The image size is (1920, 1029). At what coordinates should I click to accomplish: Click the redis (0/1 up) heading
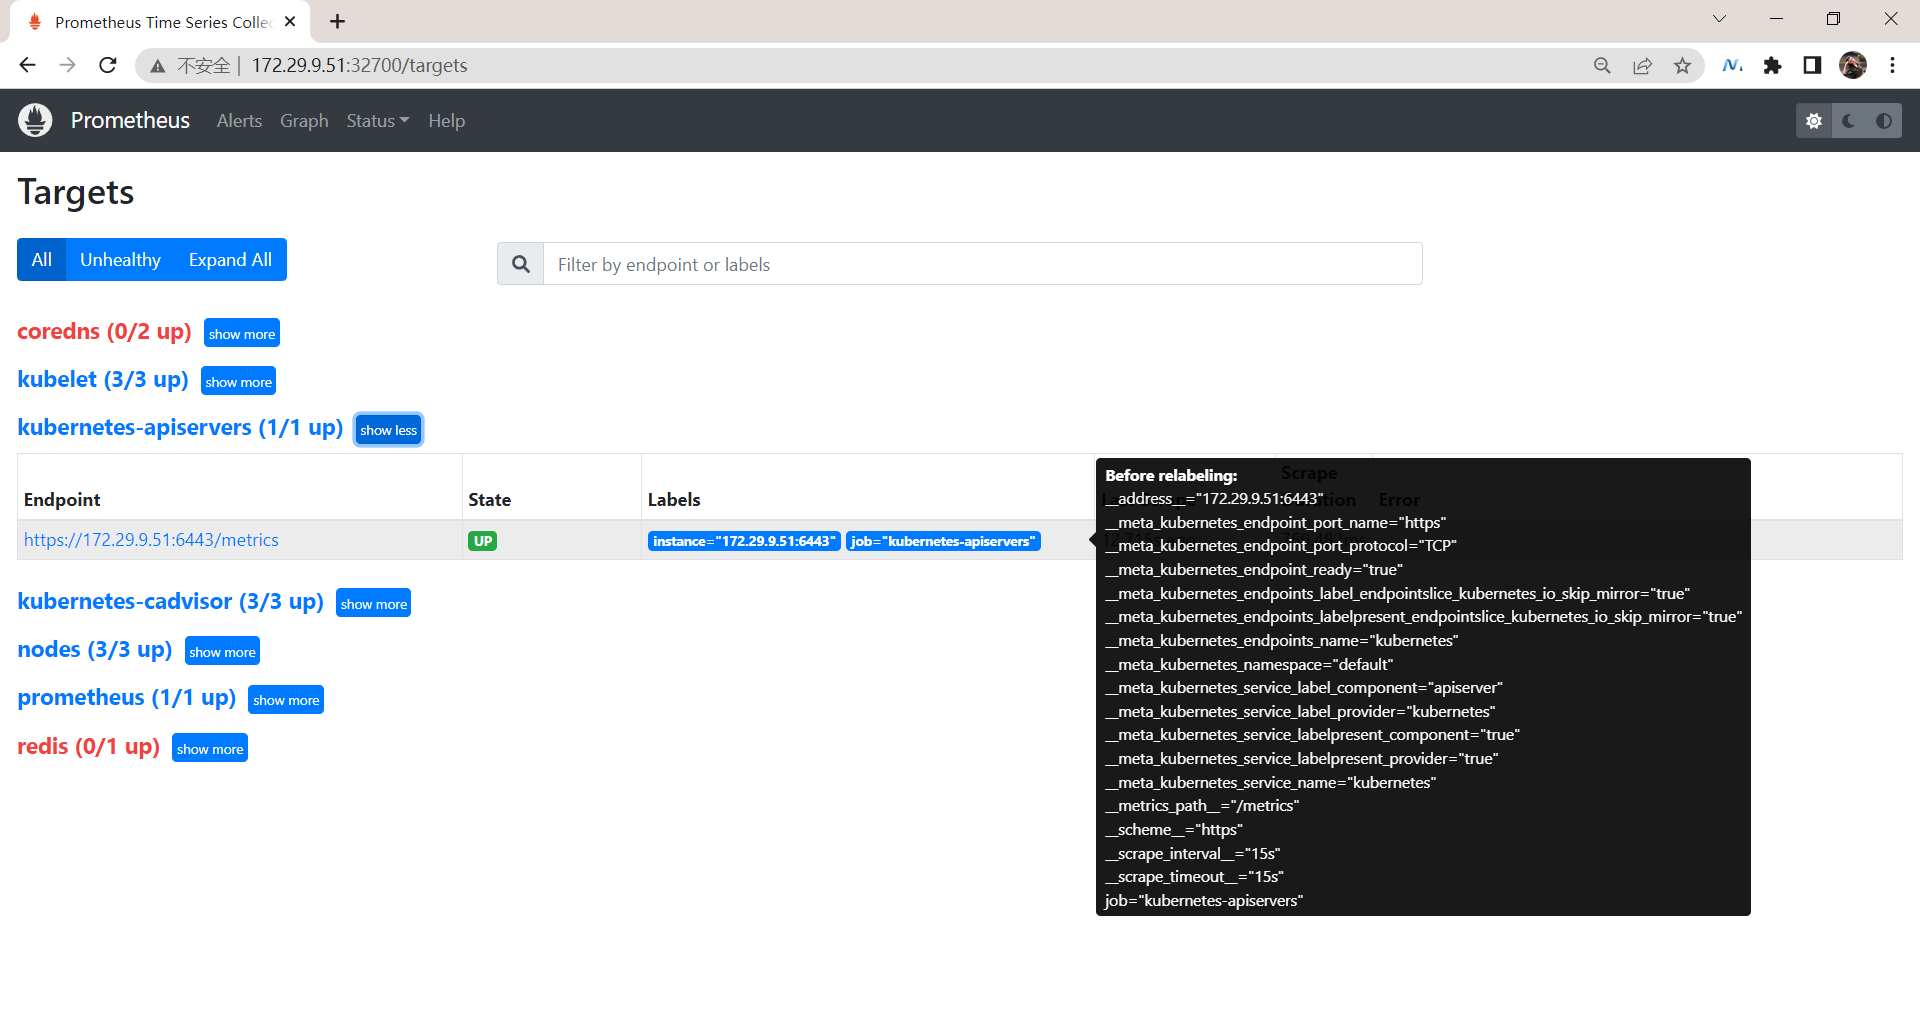click(89, 747)
